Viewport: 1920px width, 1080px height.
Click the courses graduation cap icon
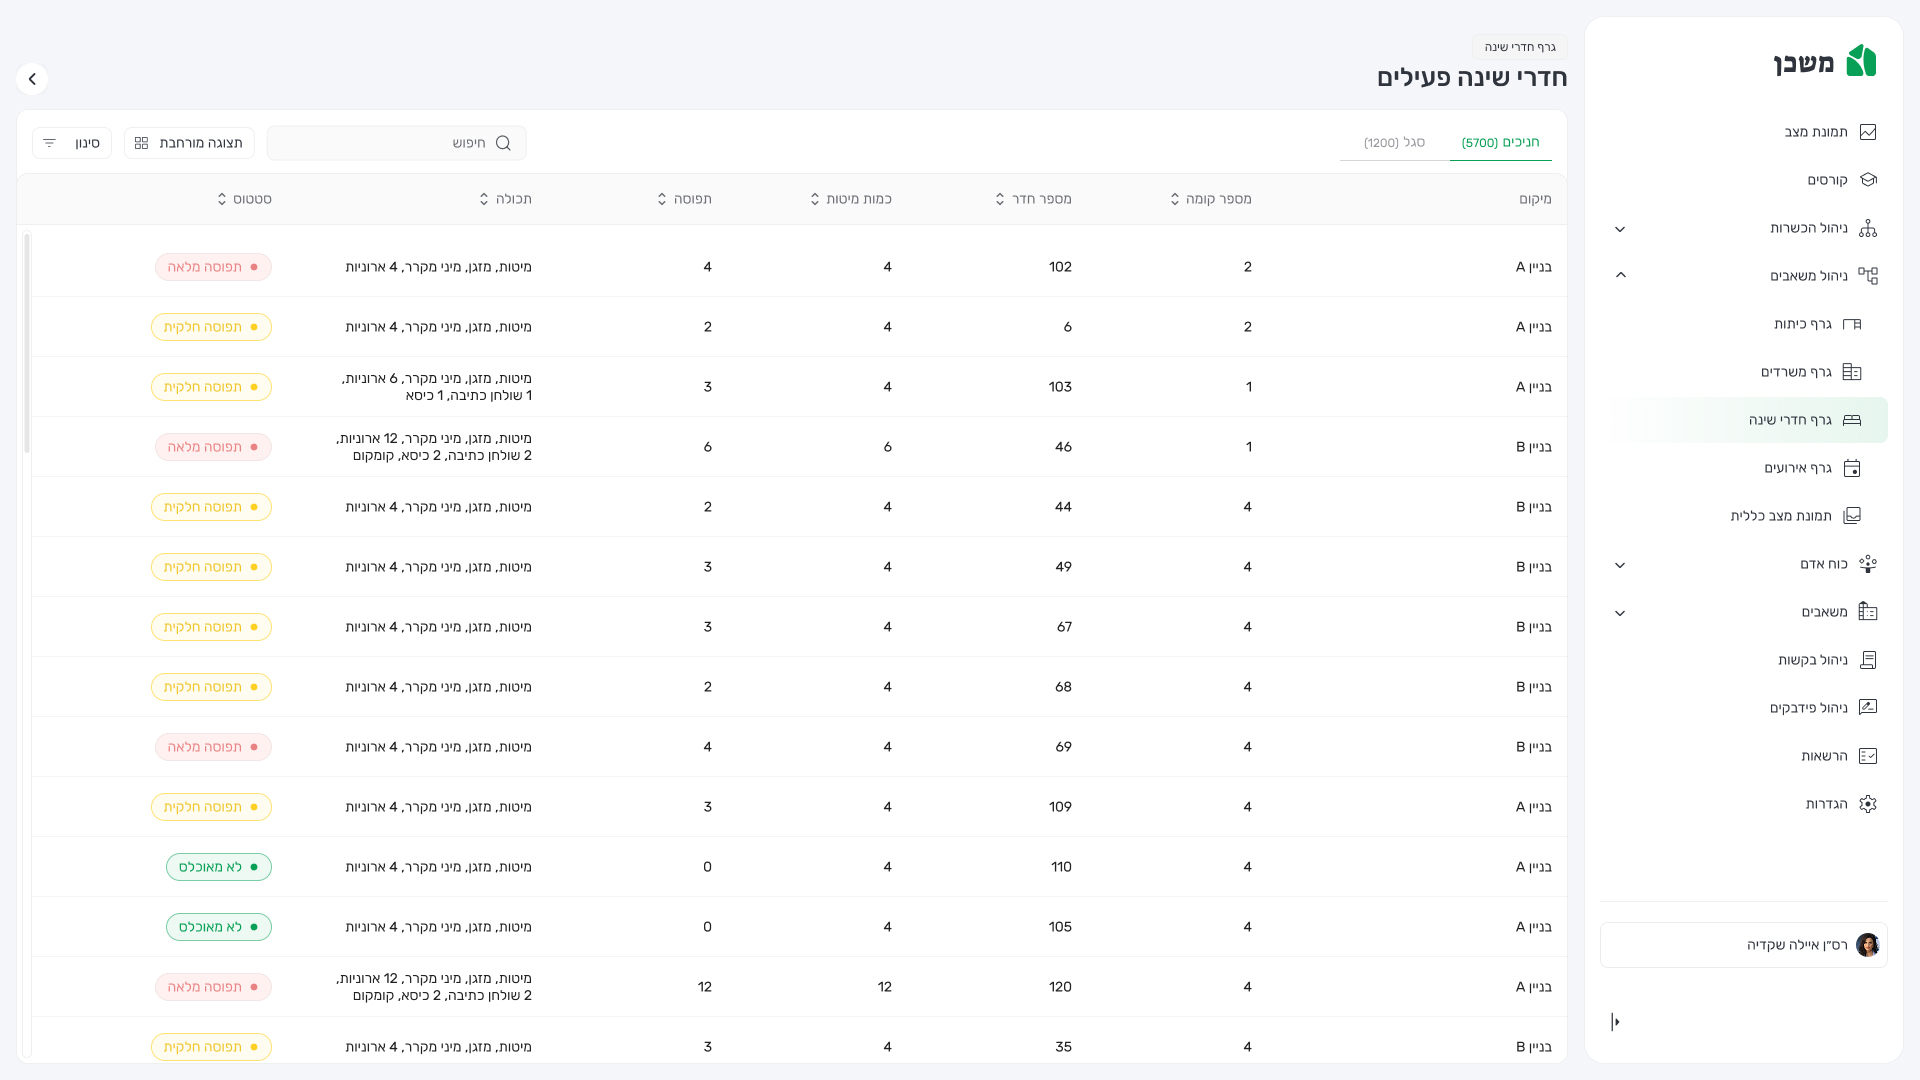(x=1867, y=180)
